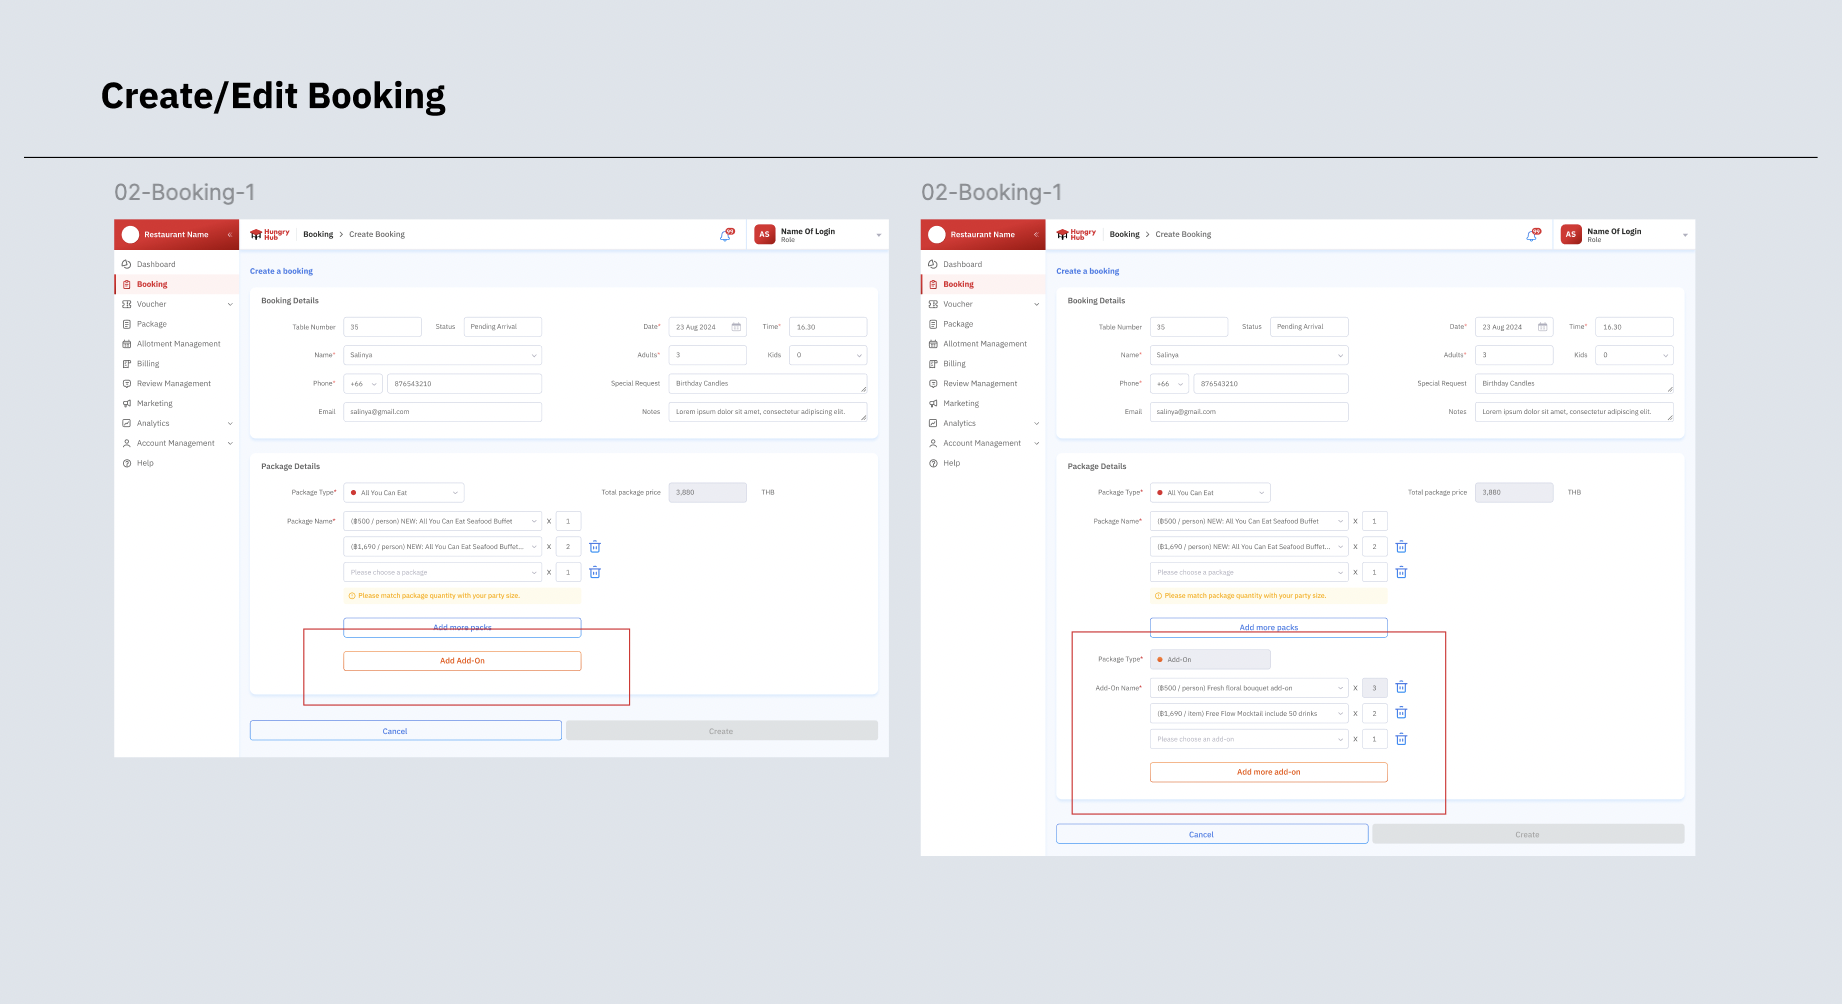Viewport: 1842px width, 1004px height.
Task: Open the +66 country code dropdown in the right mockup
Action: [x=1168, y=384]
